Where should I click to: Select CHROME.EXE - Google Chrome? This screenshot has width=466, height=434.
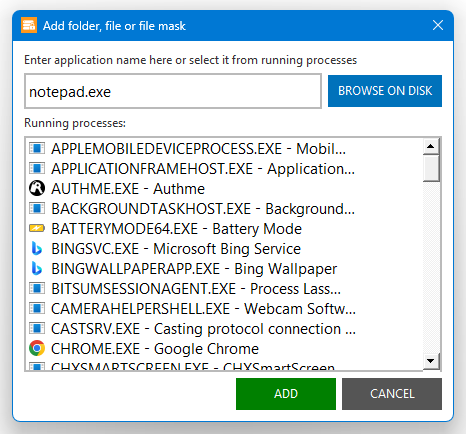[x=224, y=348]
